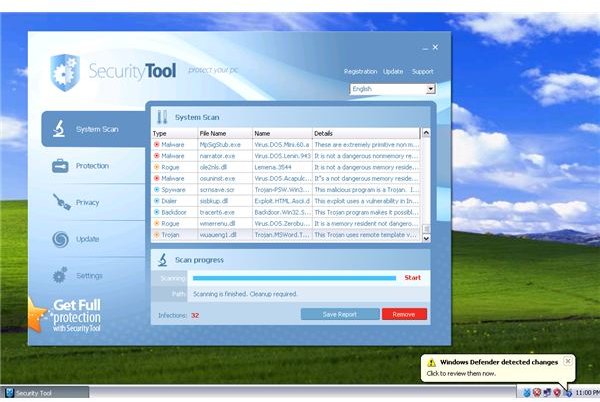Click orange icon in ole2nls.dll Rogue row
The width and height of the screenshot is (600, 402).
157,167
